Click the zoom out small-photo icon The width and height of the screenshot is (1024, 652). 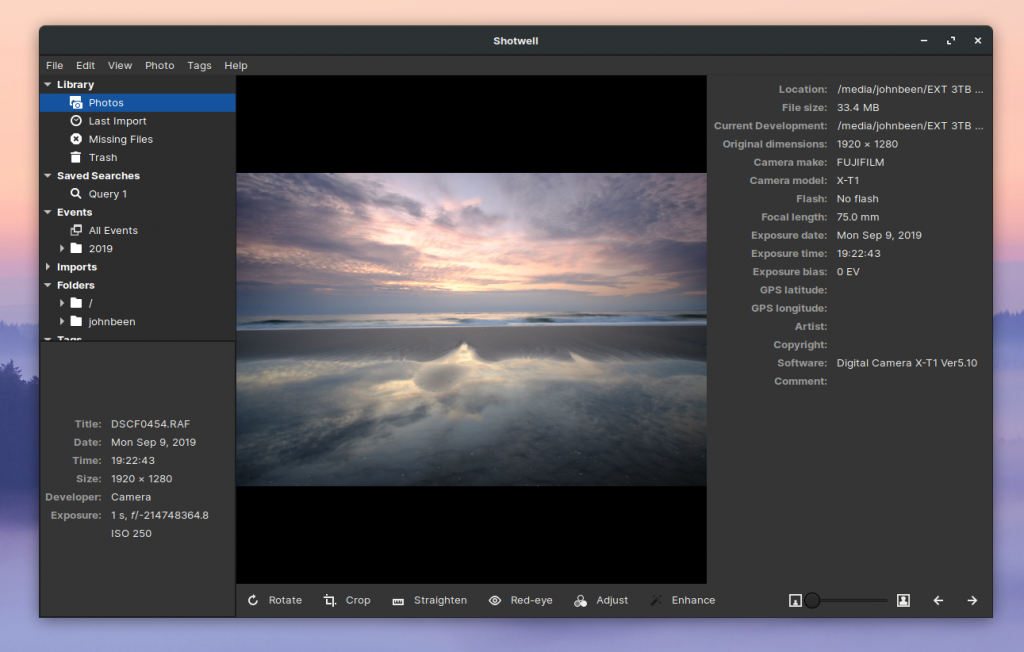click(x=795, y=600)
